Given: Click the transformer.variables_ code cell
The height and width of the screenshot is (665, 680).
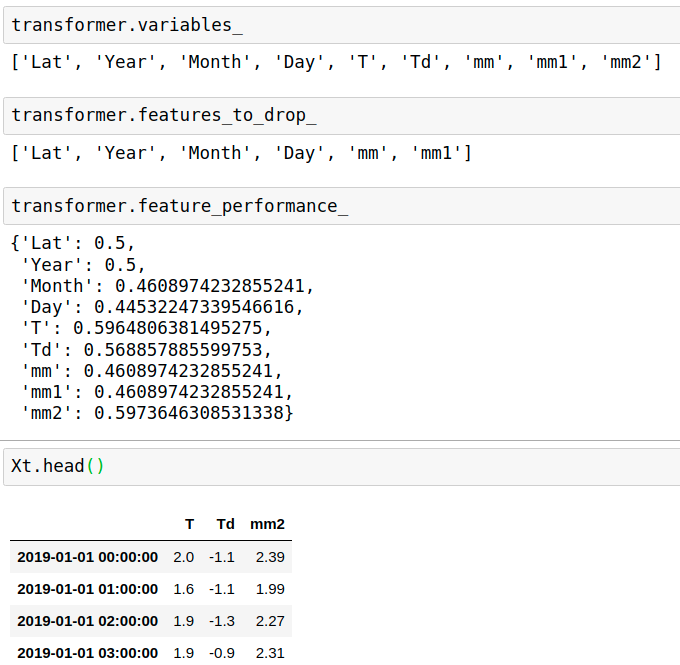Looking at the screenshot, I should tap(340, 25).
